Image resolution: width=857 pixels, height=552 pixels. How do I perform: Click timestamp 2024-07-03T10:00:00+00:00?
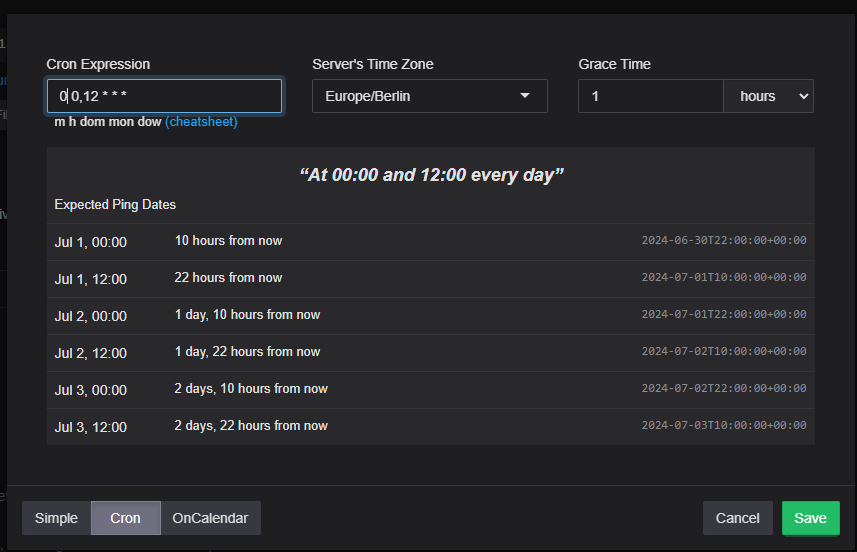724,425
